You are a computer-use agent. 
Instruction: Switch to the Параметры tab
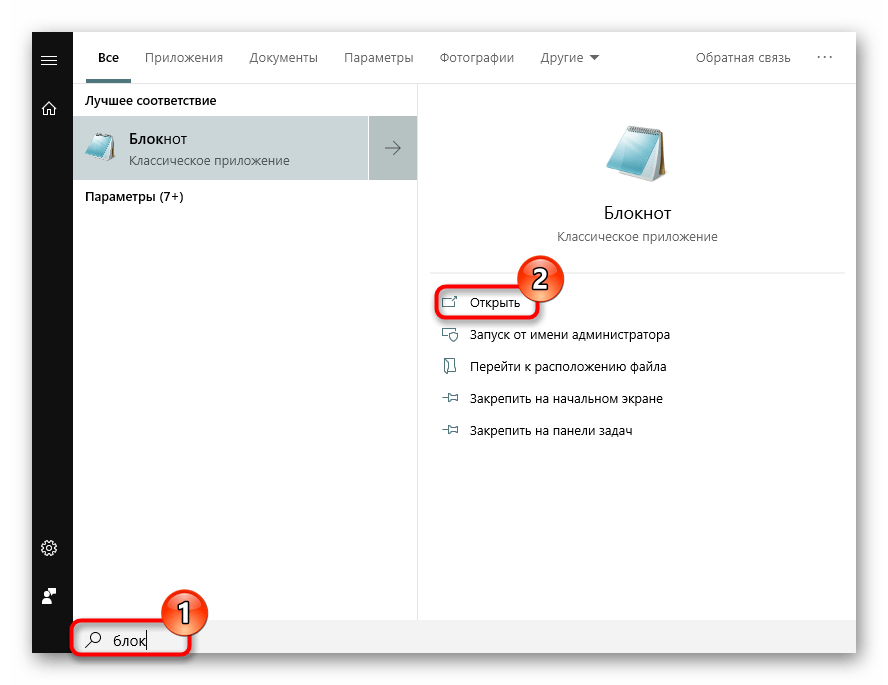(378, 58)
